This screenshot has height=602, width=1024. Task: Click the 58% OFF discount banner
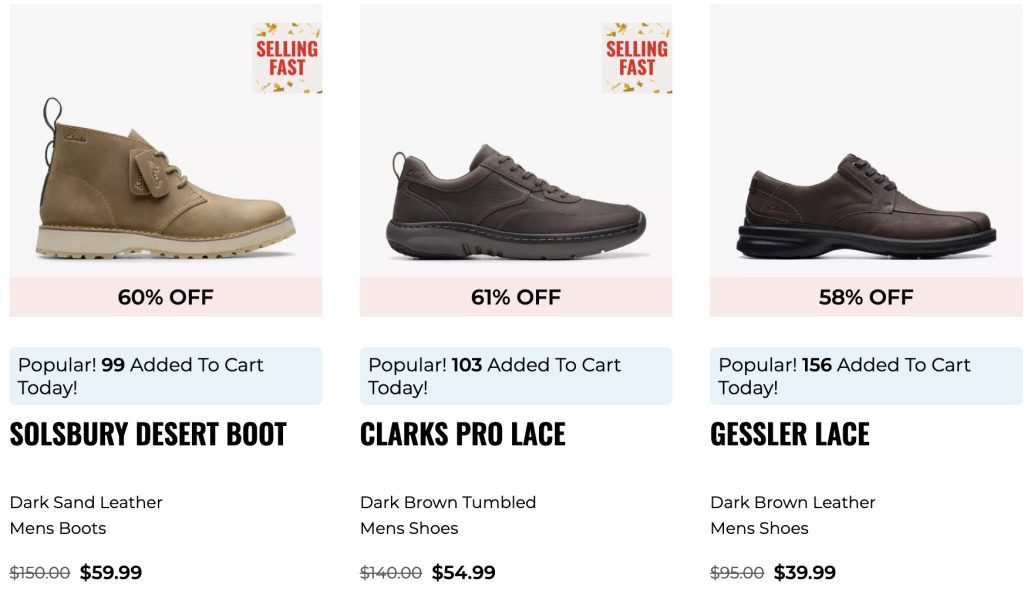866,297
